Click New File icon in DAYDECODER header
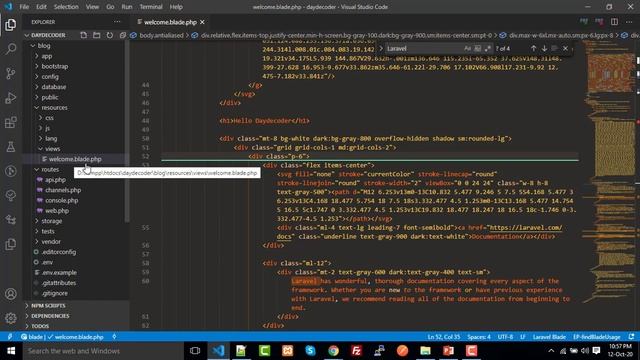Viewport: 640px width, 360px height. 84,35
